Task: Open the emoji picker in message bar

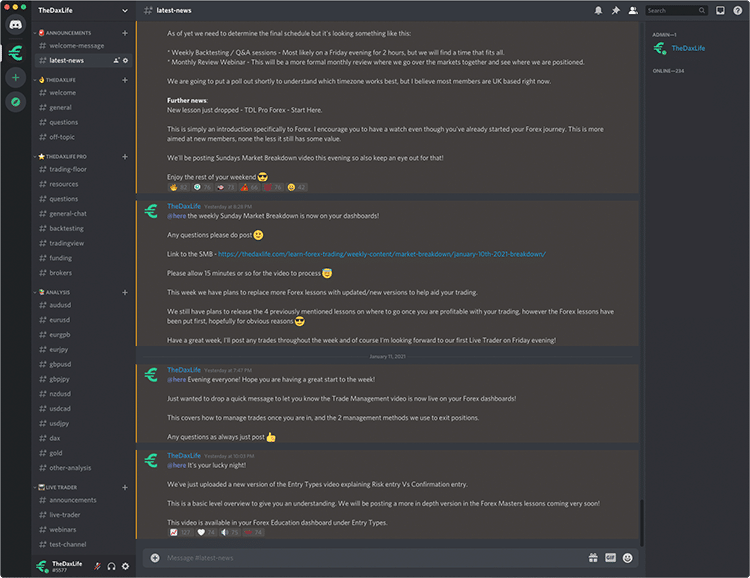Action: (627, 557)
